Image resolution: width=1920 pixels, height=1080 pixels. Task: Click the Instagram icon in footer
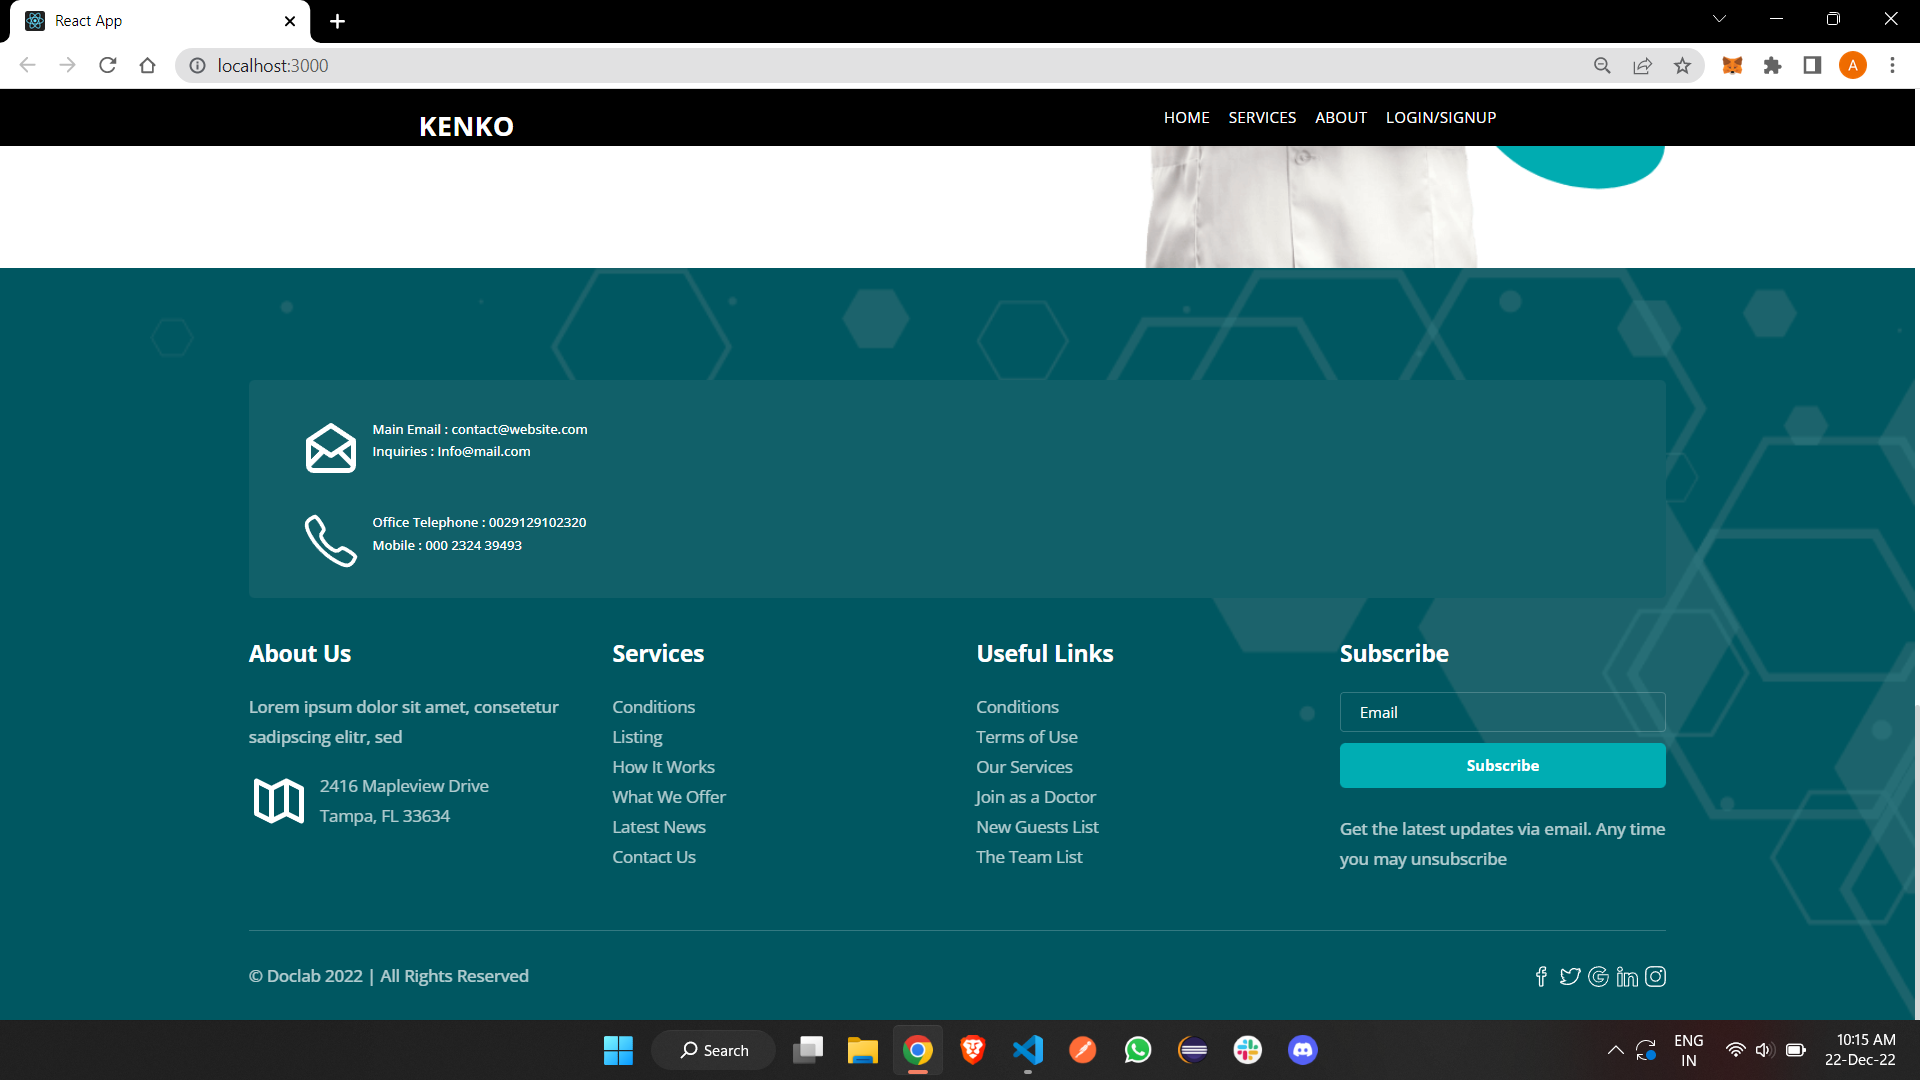(1655, 977)
